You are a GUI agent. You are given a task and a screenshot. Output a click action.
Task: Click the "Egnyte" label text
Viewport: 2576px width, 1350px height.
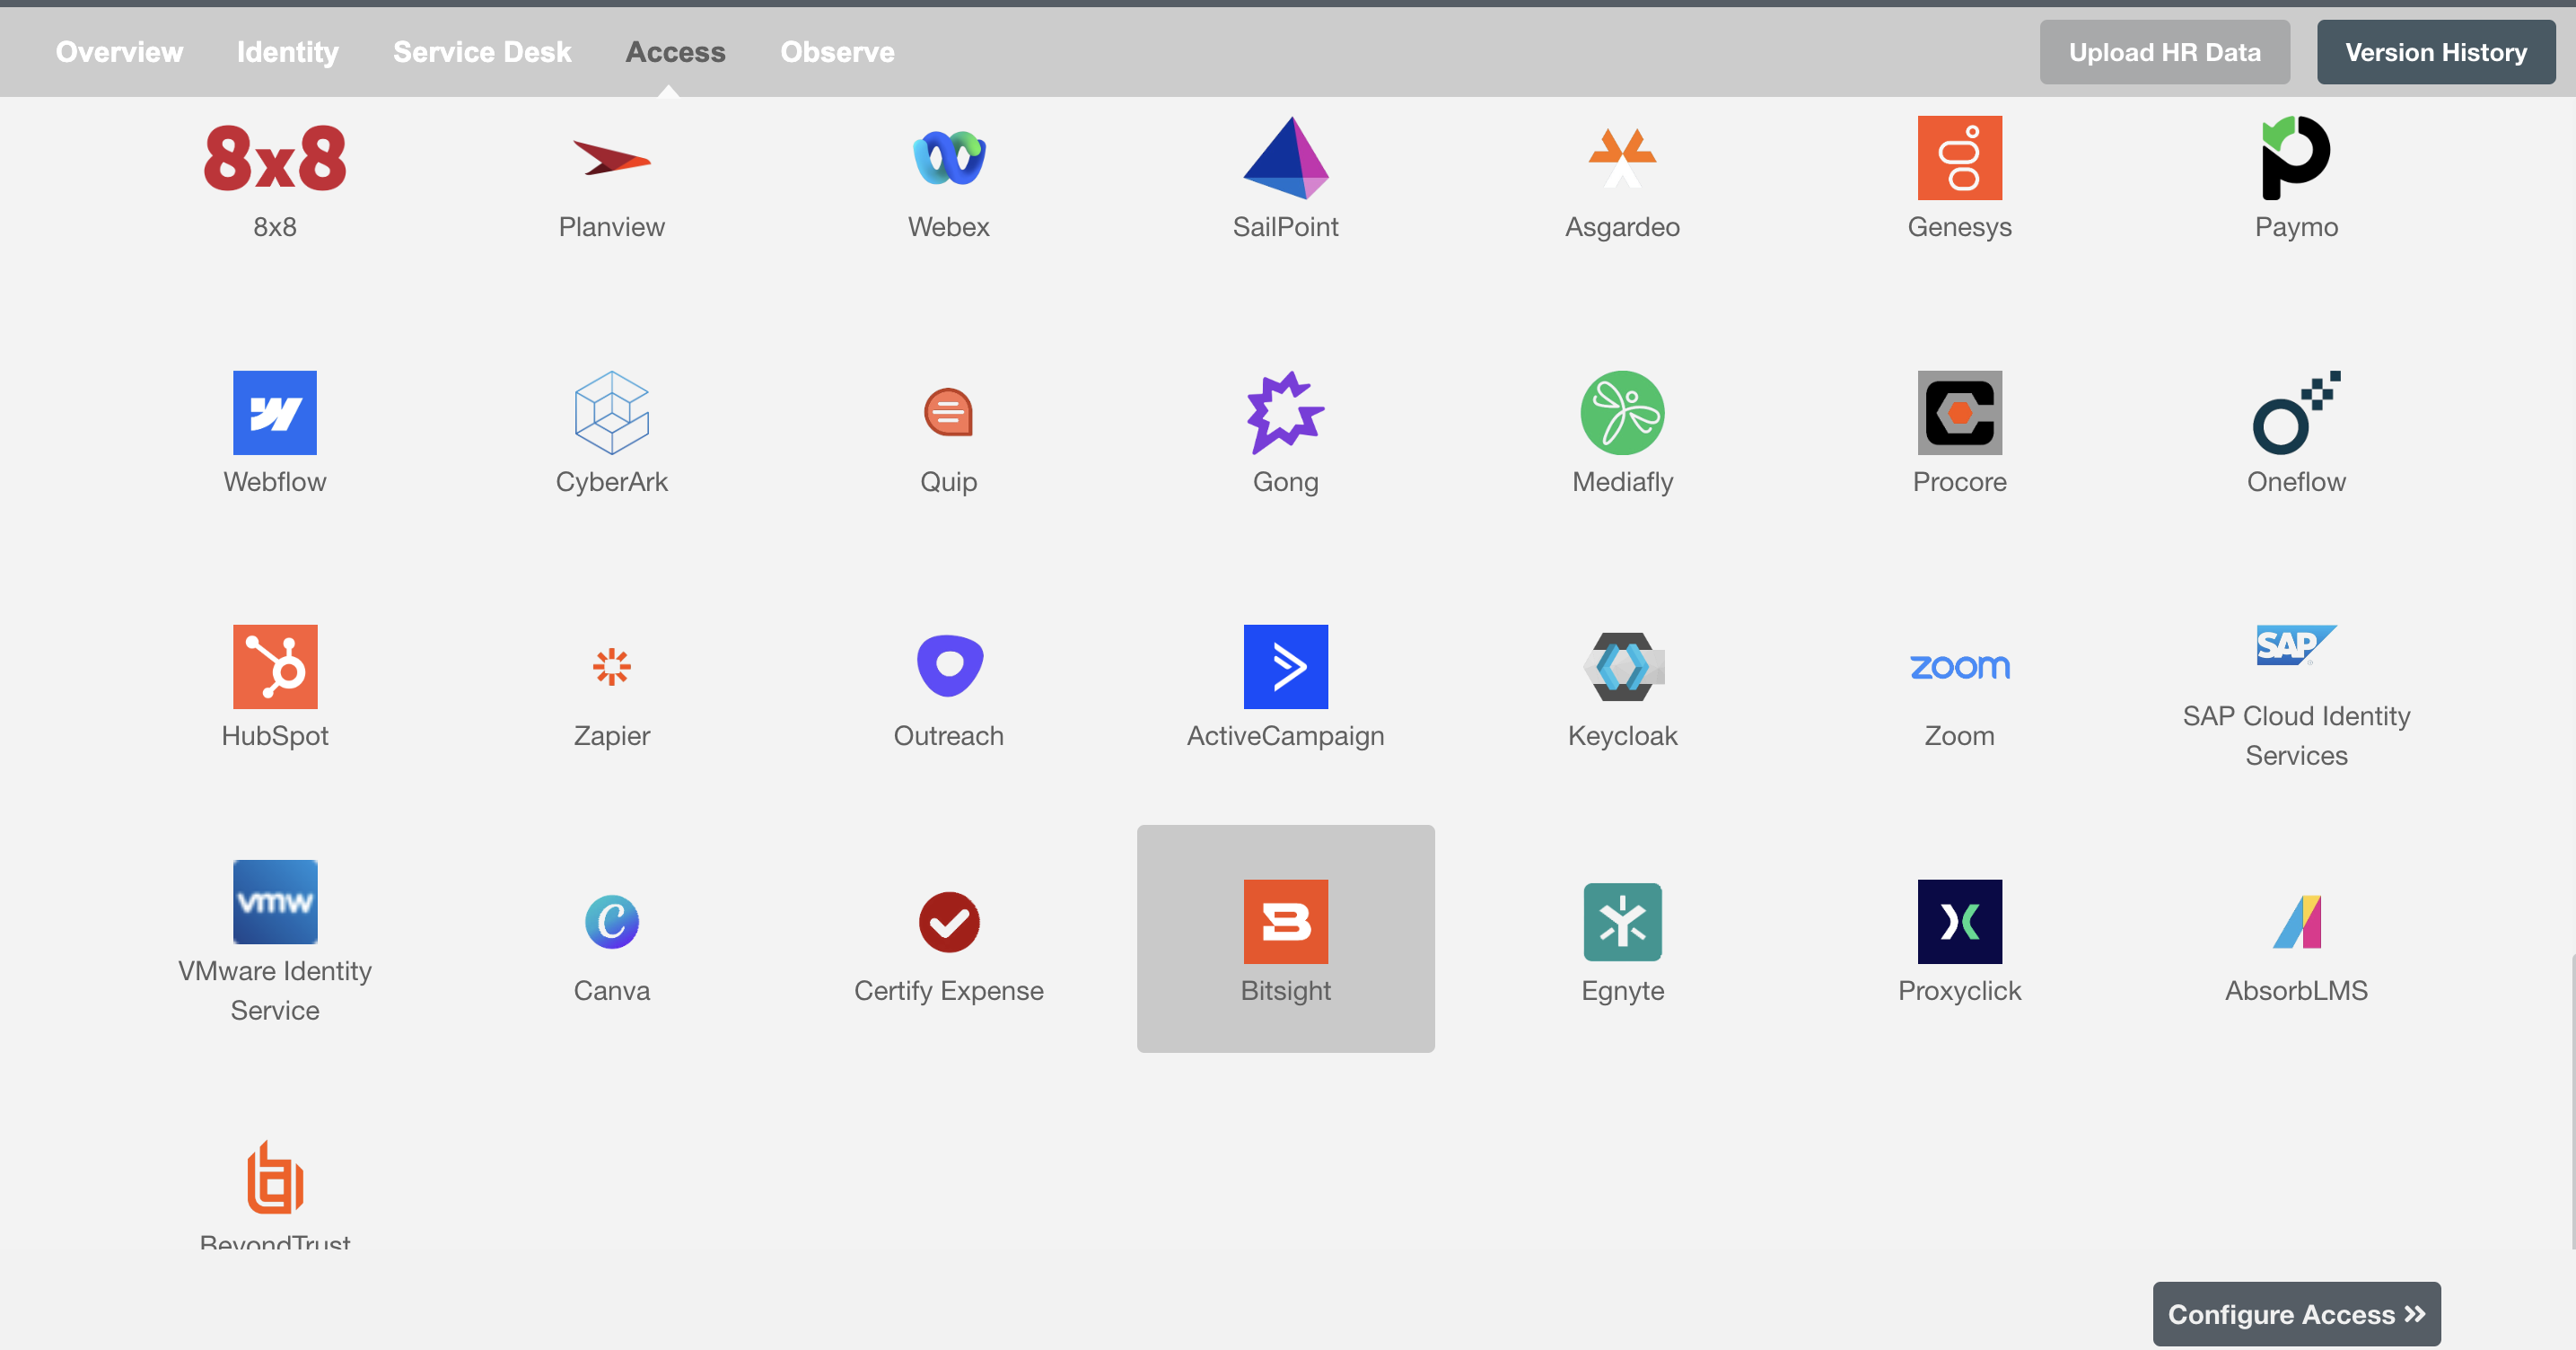tap(1622, 991)
